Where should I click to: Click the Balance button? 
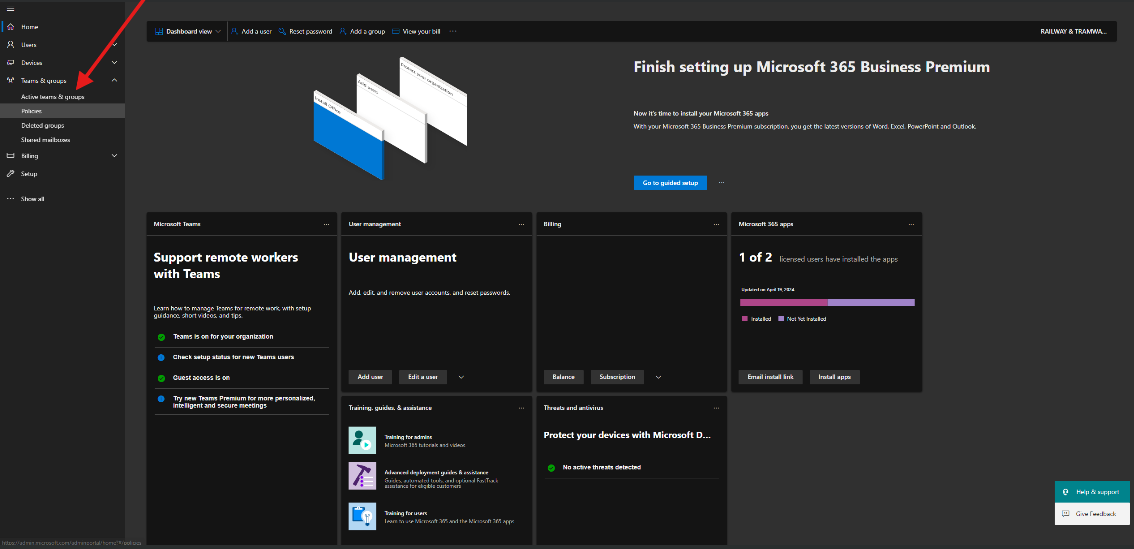[563, 377]
